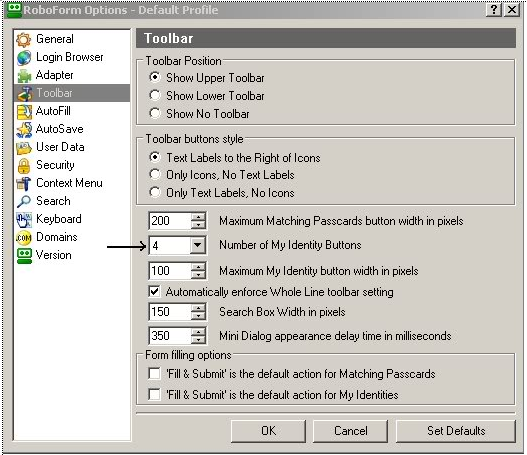Screen dimensions: 527x455
Task: Select the User Data category label
Action: click(60, 147)
